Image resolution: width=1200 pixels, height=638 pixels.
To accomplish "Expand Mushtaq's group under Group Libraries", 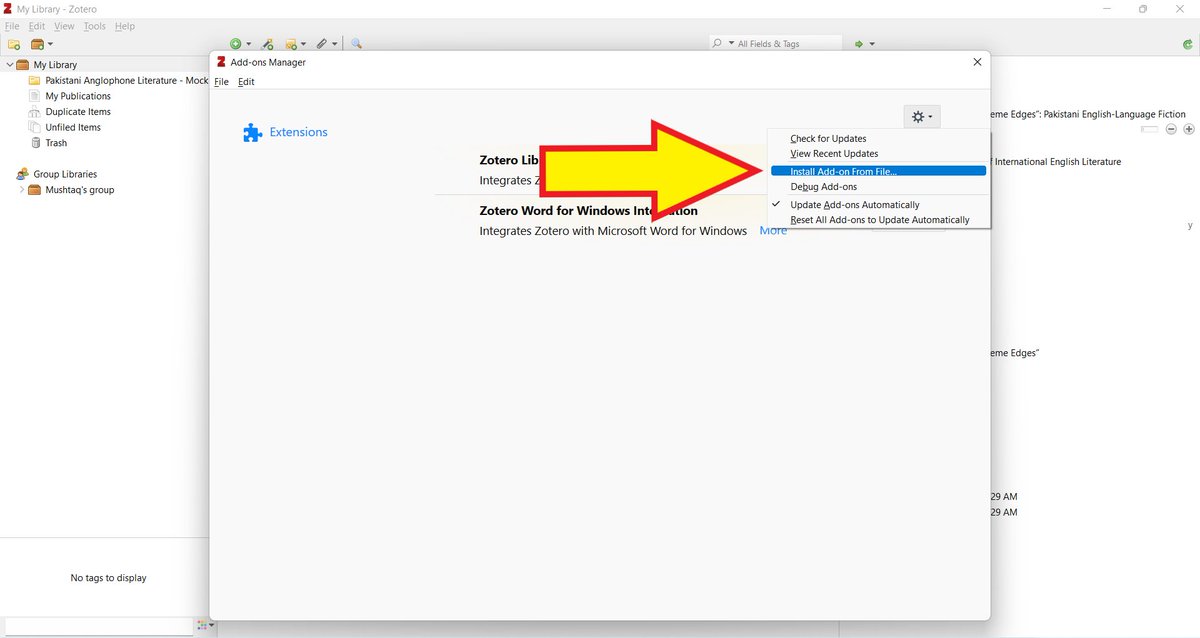I will (x=20, y=189).
